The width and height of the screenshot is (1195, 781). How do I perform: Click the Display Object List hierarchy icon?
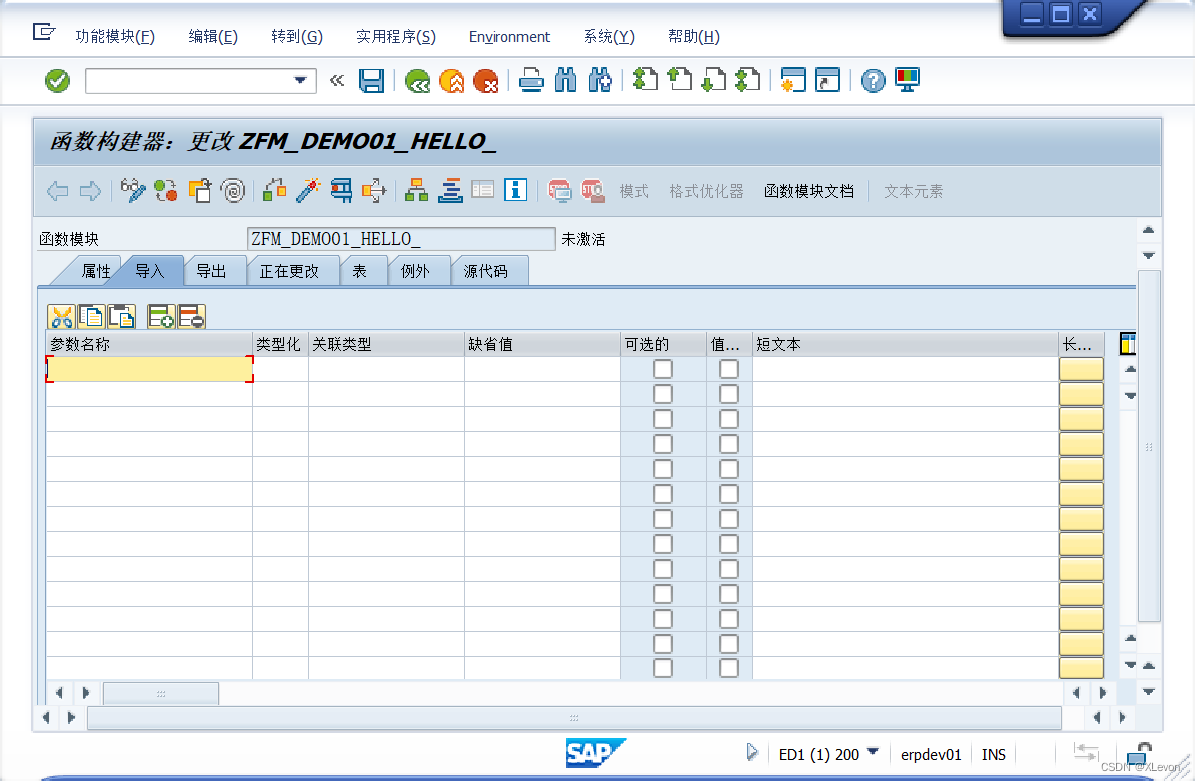(x=416, y=190)
